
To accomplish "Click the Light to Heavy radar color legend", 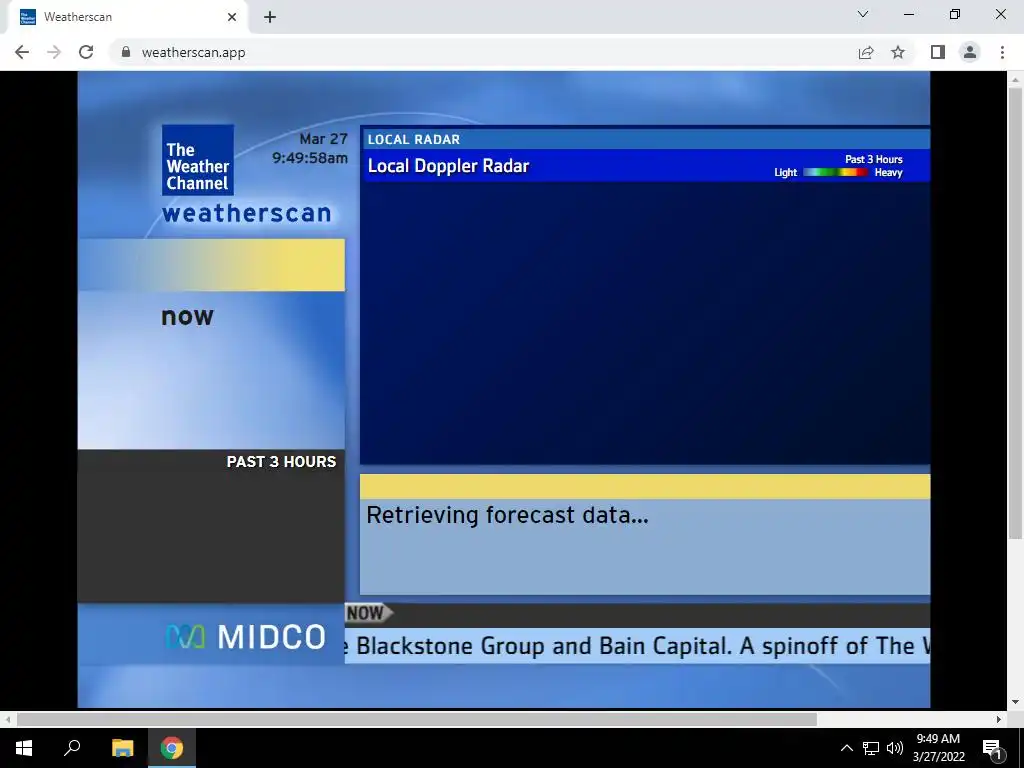I will coord(839,172).
